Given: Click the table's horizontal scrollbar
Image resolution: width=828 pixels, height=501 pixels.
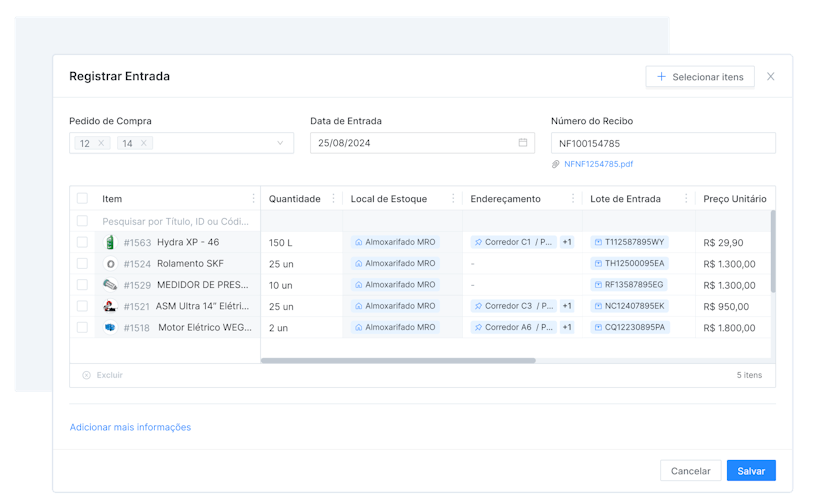Looking at the screenshot, I should (x=398, y=360).
